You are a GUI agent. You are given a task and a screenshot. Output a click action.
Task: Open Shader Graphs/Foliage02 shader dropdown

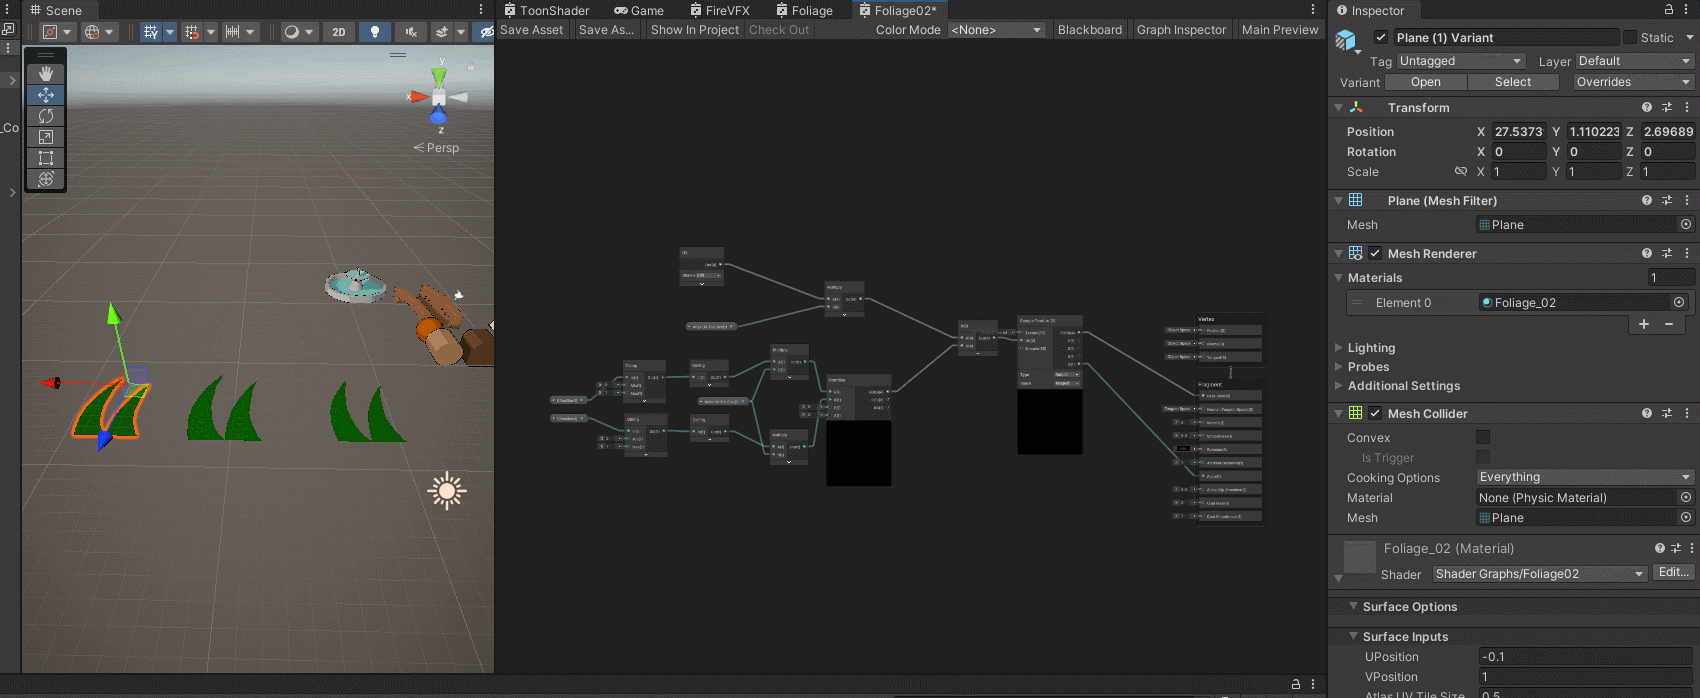[x=1539, y=574]
